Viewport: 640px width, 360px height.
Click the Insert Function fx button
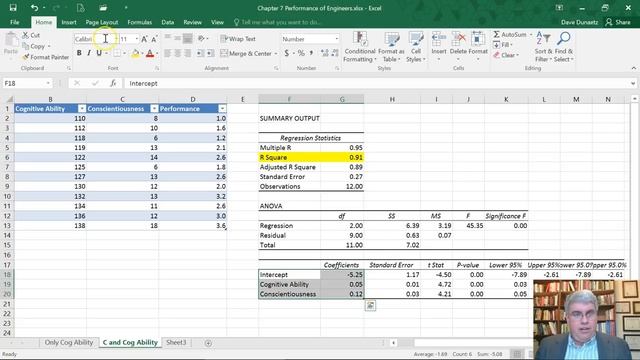(x=113, y=83)
